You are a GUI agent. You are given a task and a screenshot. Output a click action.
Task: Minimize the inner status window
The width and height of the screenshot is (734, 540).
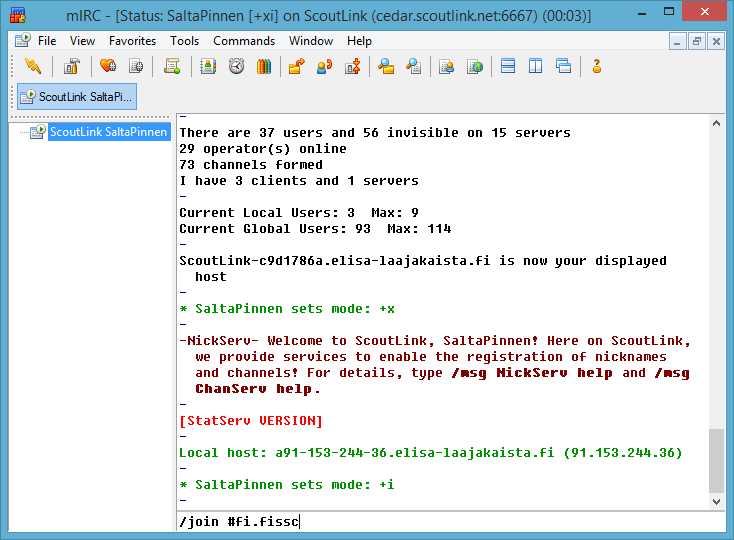tap(677, 42)
